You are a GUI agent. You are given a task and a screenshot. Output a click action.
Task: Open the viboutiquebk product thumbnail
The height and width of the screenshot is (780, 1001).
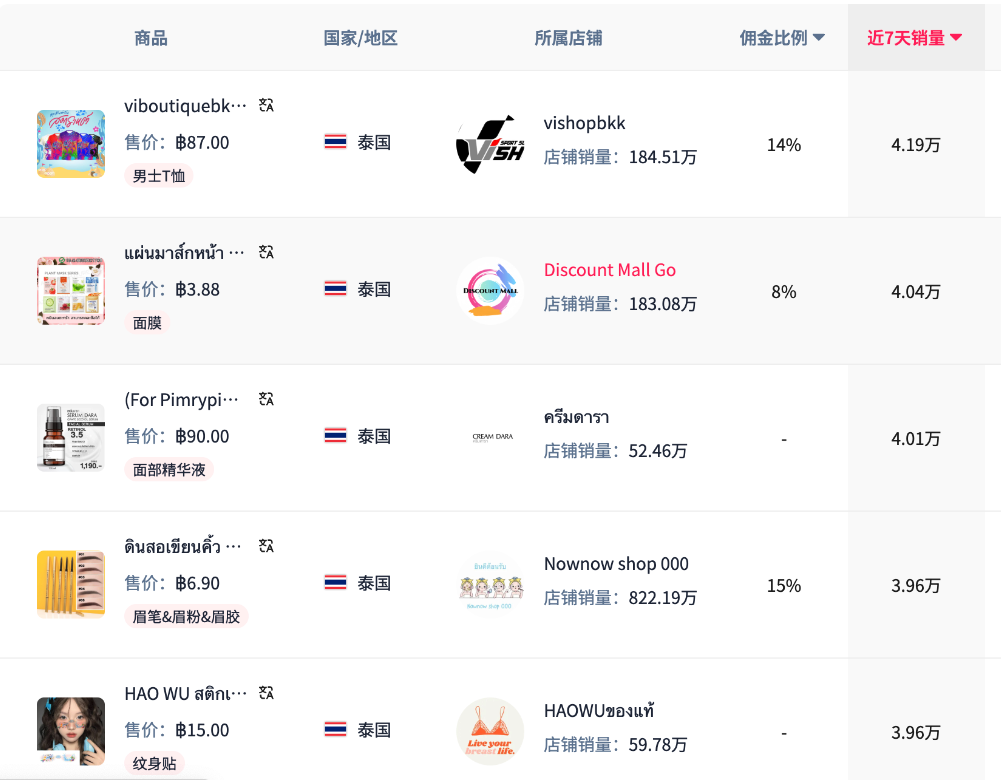click(71, 144)
